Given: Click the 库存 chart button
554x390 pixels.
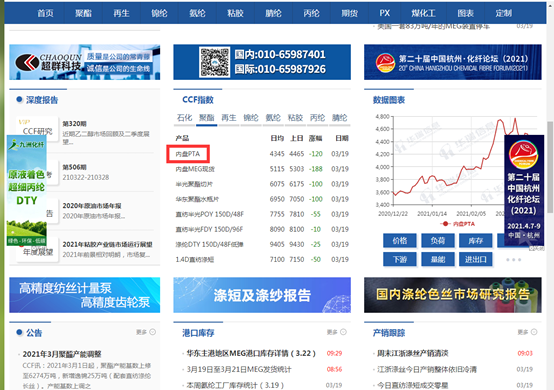Looking at the screenshot, I should pos(476,241).
